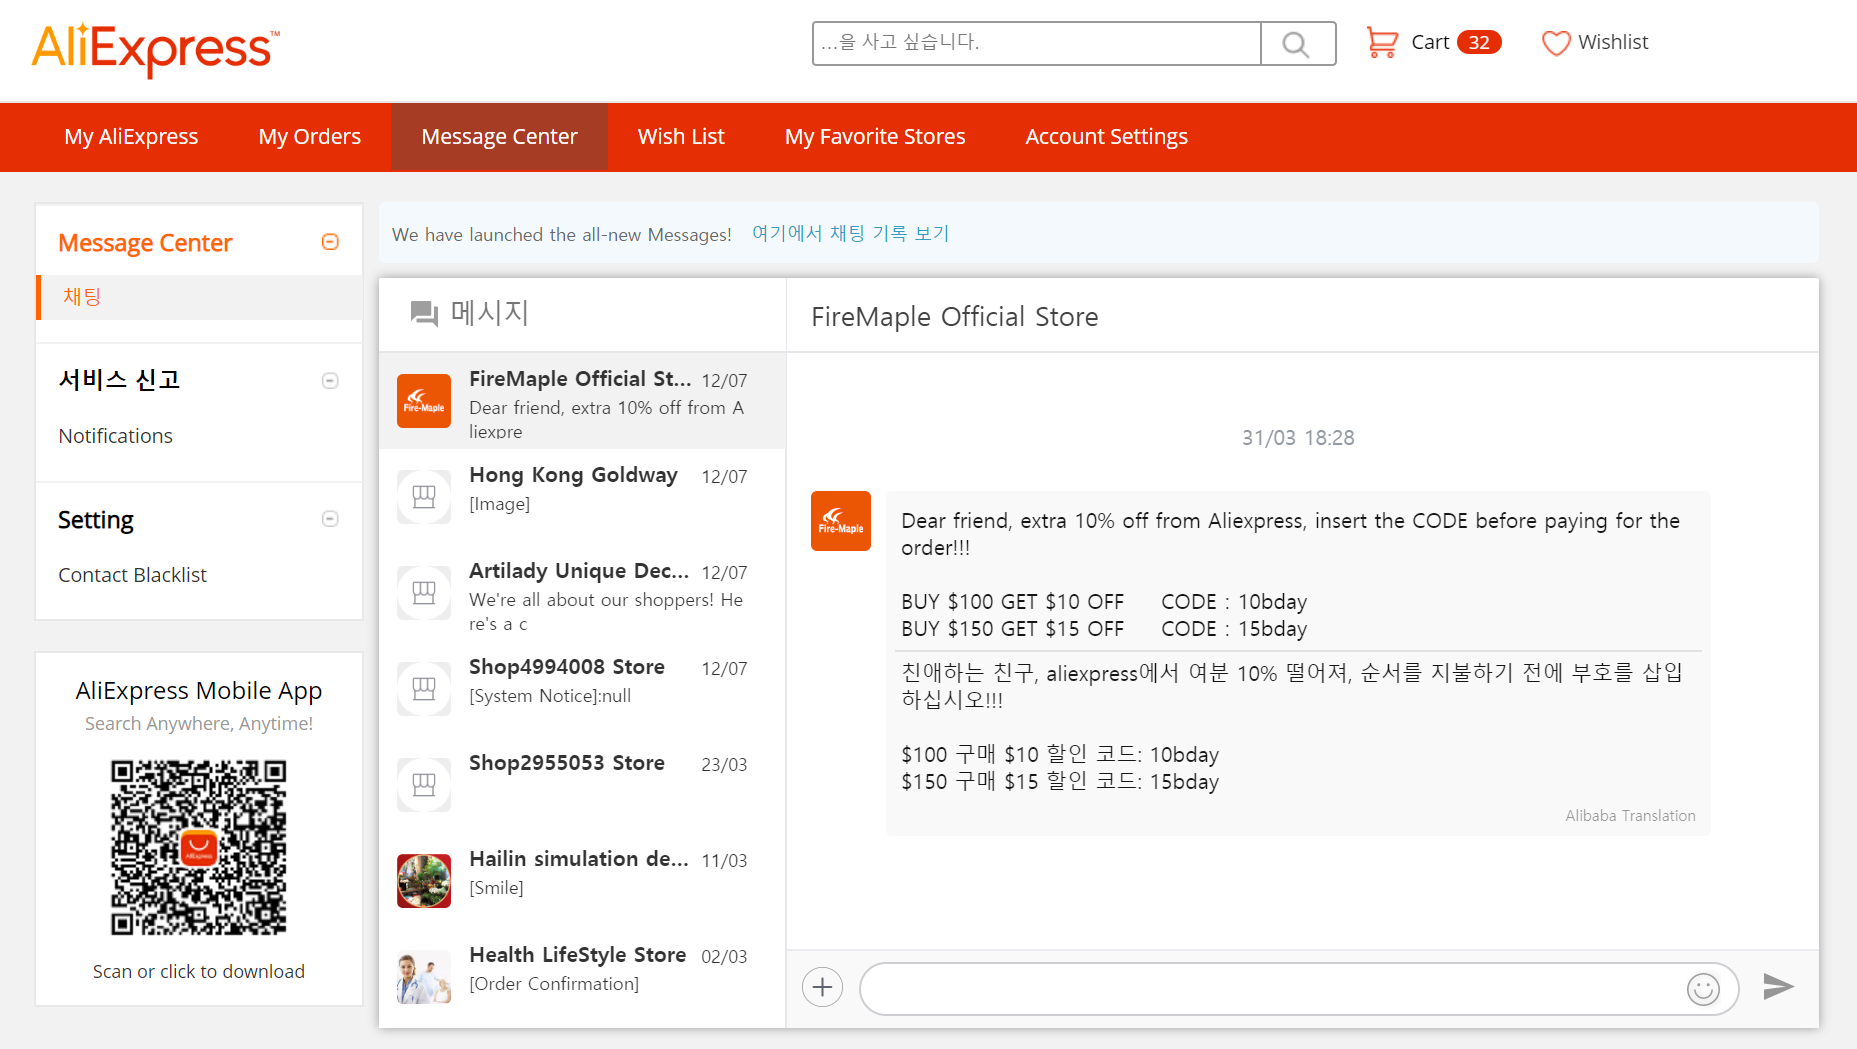Click the Shop2955053 Store avatar icon
The image size is (1857, 1049).
[424, 785]
